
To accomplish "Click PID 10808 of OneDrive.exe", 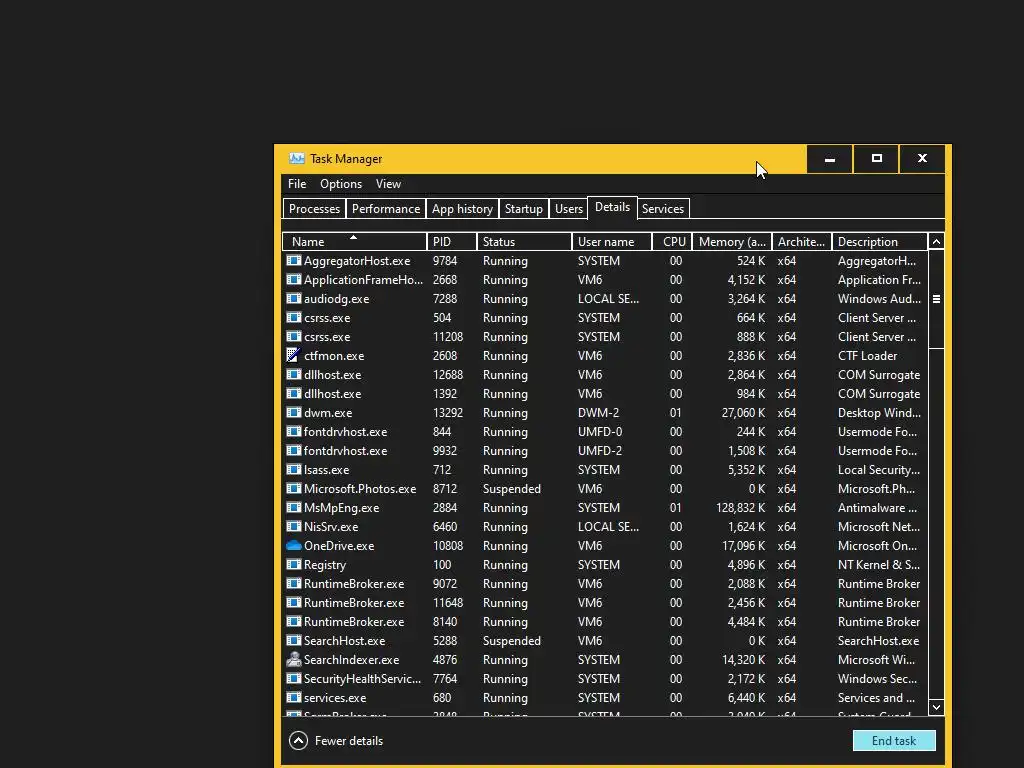I will pyautogui.click(x=447, y=545).
